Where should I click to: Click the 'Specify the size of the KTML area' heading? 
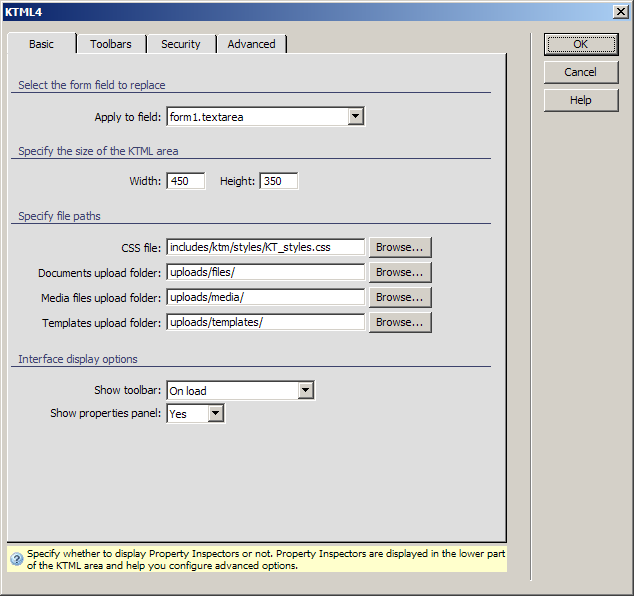(98, 151)
